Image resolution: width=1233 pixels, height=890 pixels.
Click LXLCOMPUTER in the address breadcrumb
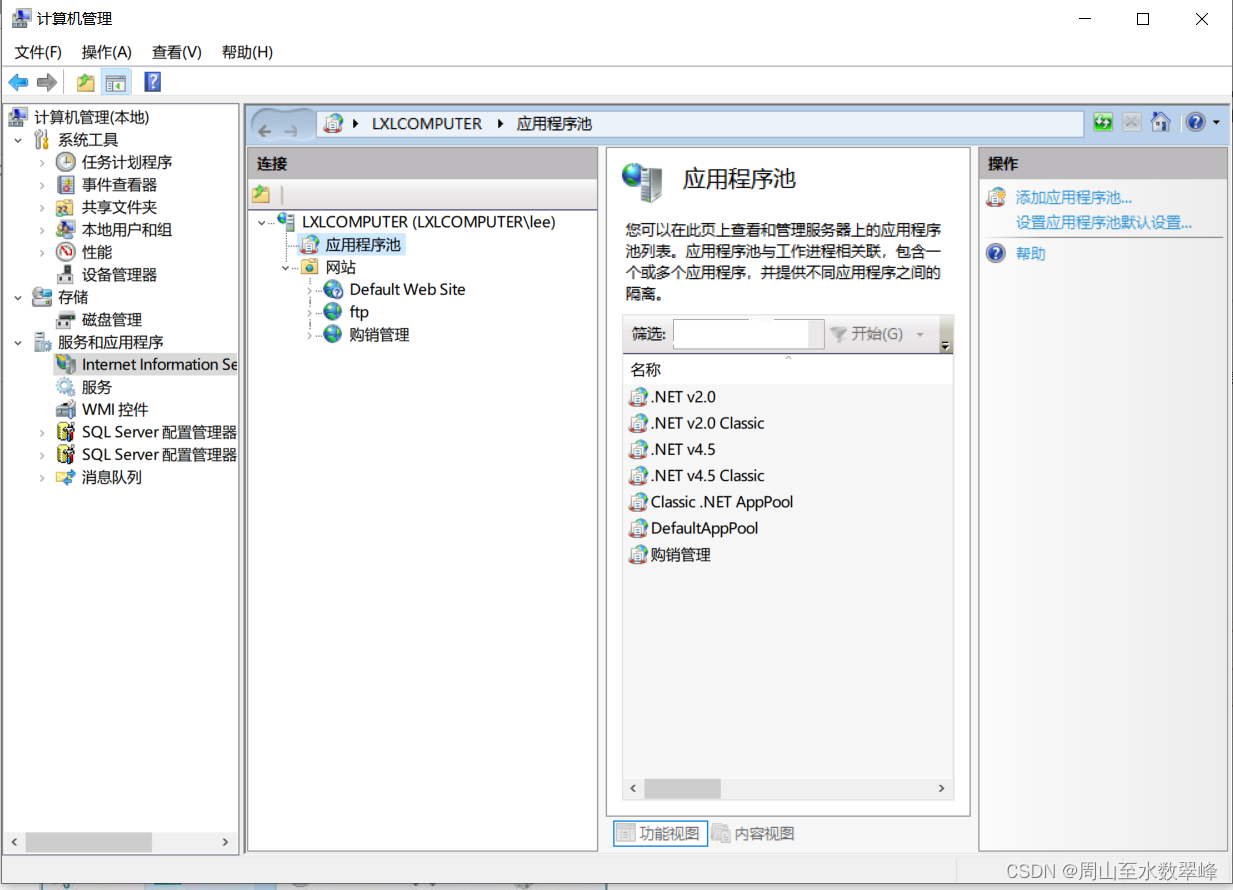427,124
